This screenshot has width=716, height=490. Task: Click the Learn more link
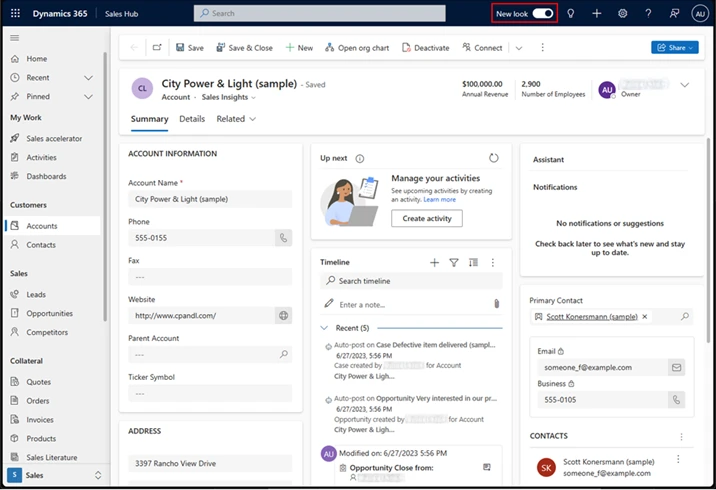(x=439, y=200)
